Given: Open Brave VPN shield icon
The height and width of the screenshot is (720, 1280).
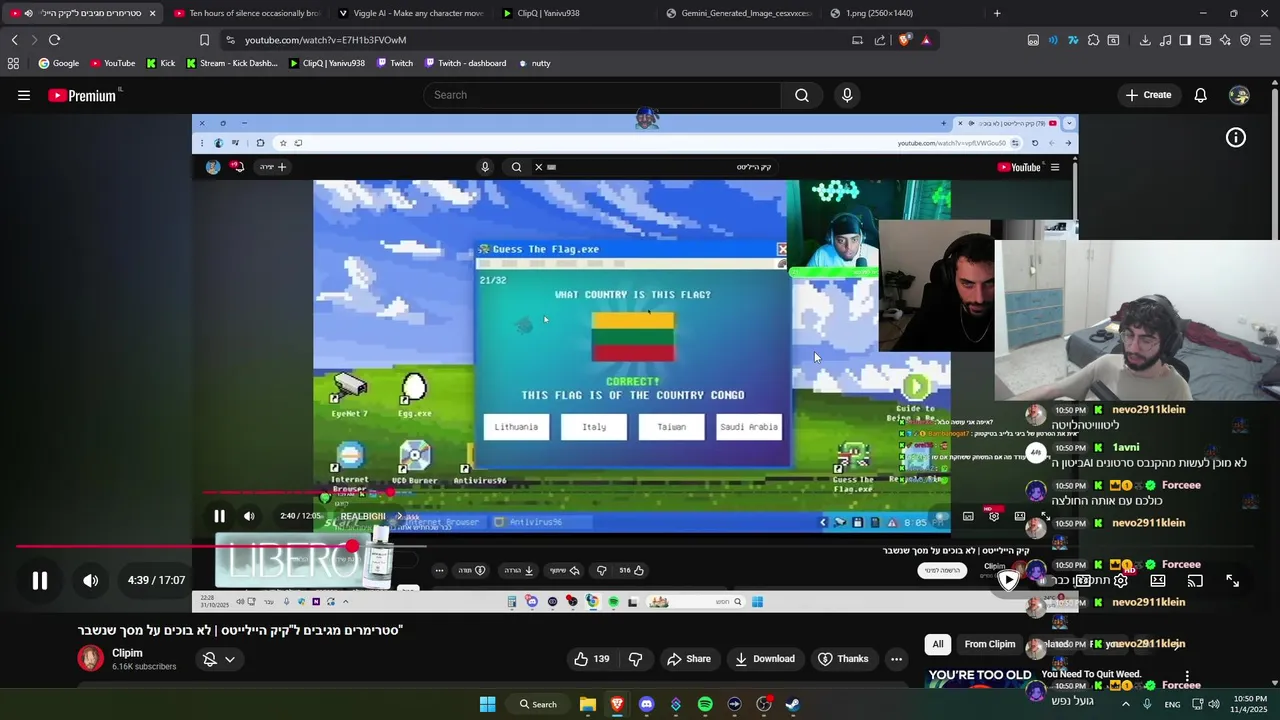Looking at the screenshot, I should [x=1245, y=40].
